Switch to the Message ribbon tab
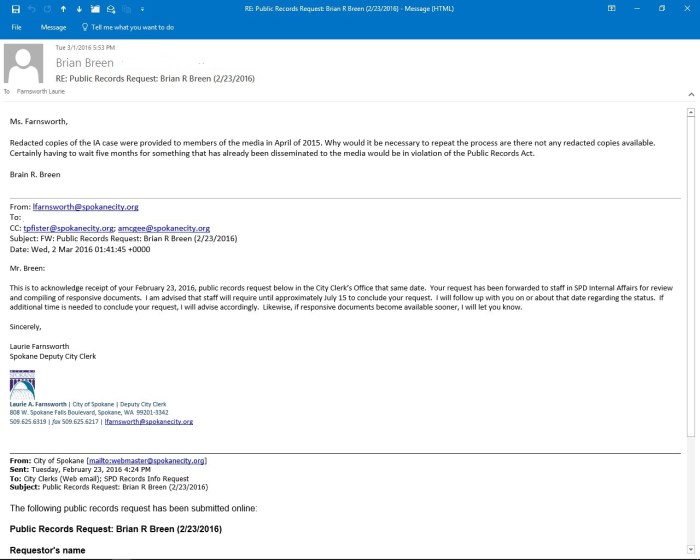 [53, 28]
